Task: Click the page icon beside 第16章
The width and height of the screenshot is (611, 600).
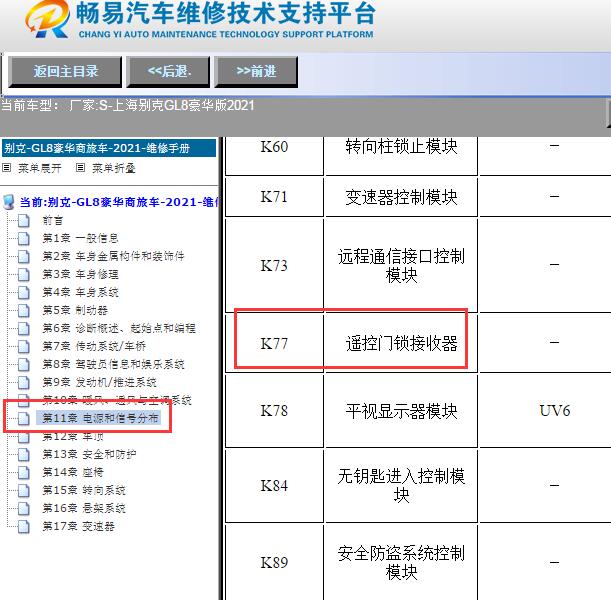Action: click(24, 508)
